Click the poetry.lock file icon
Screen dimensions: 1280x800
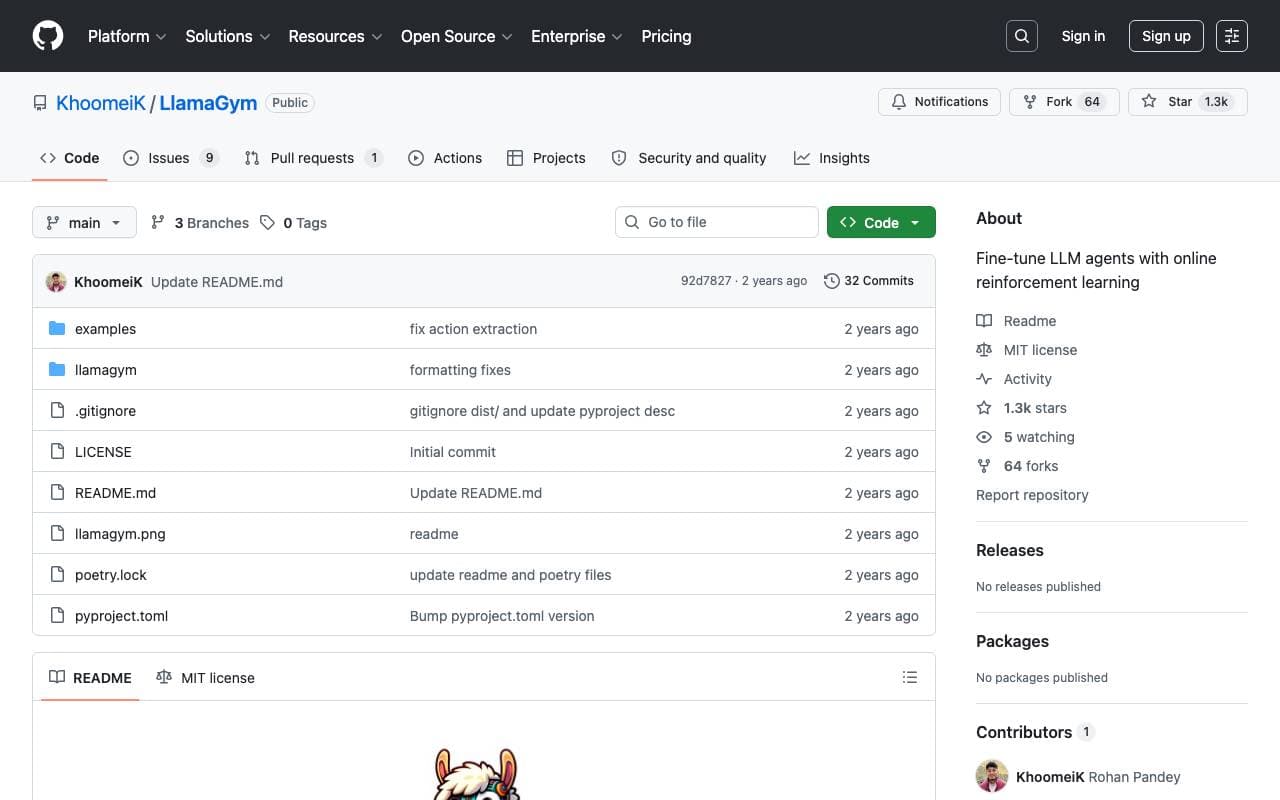point(57,575)
